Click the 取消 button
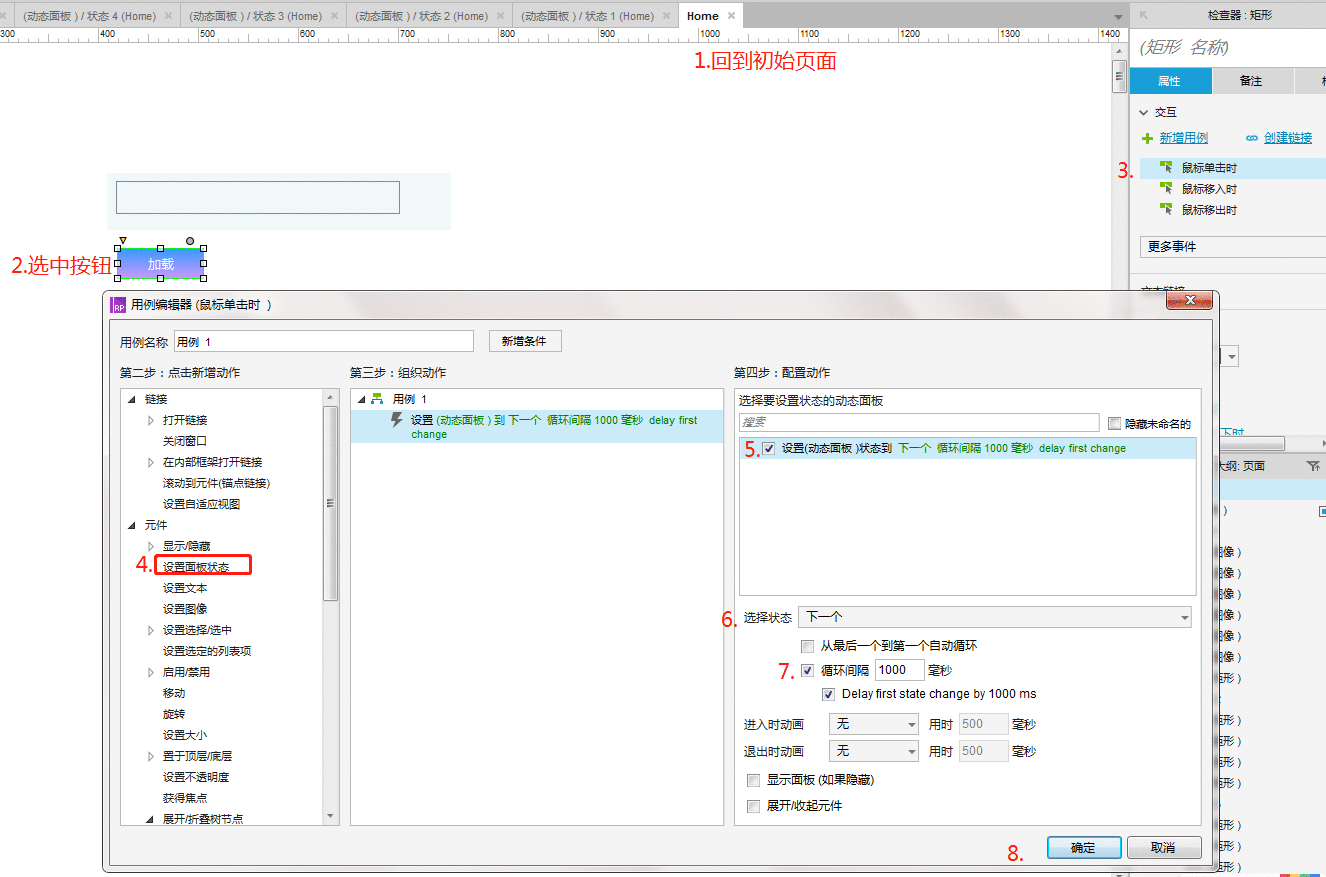 point(1164,847)
